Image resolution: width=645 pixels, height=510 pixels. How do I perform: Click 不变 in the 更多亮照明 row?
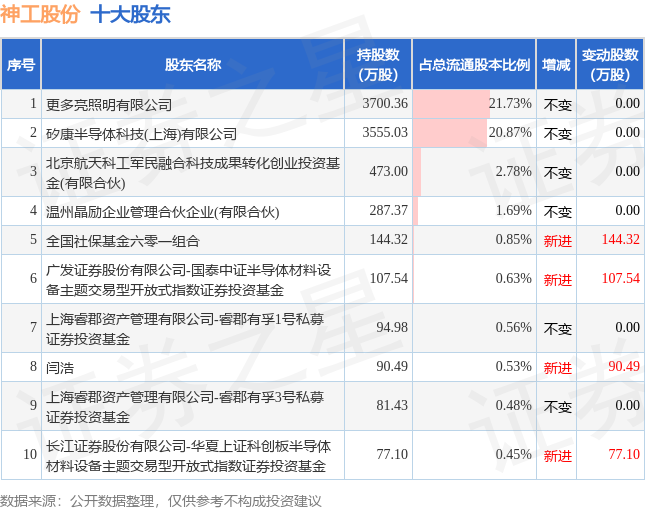click(x=558, y=105)
